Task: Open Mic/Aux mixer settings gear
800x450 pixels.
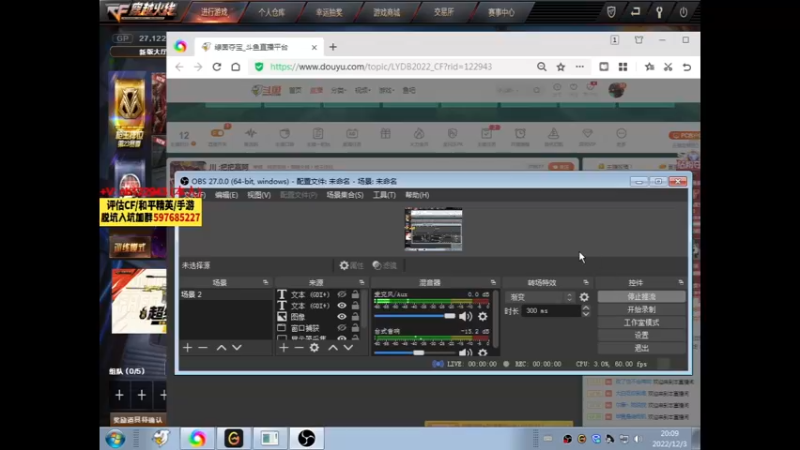Action: pyautogui.click(x=483, y=316)
